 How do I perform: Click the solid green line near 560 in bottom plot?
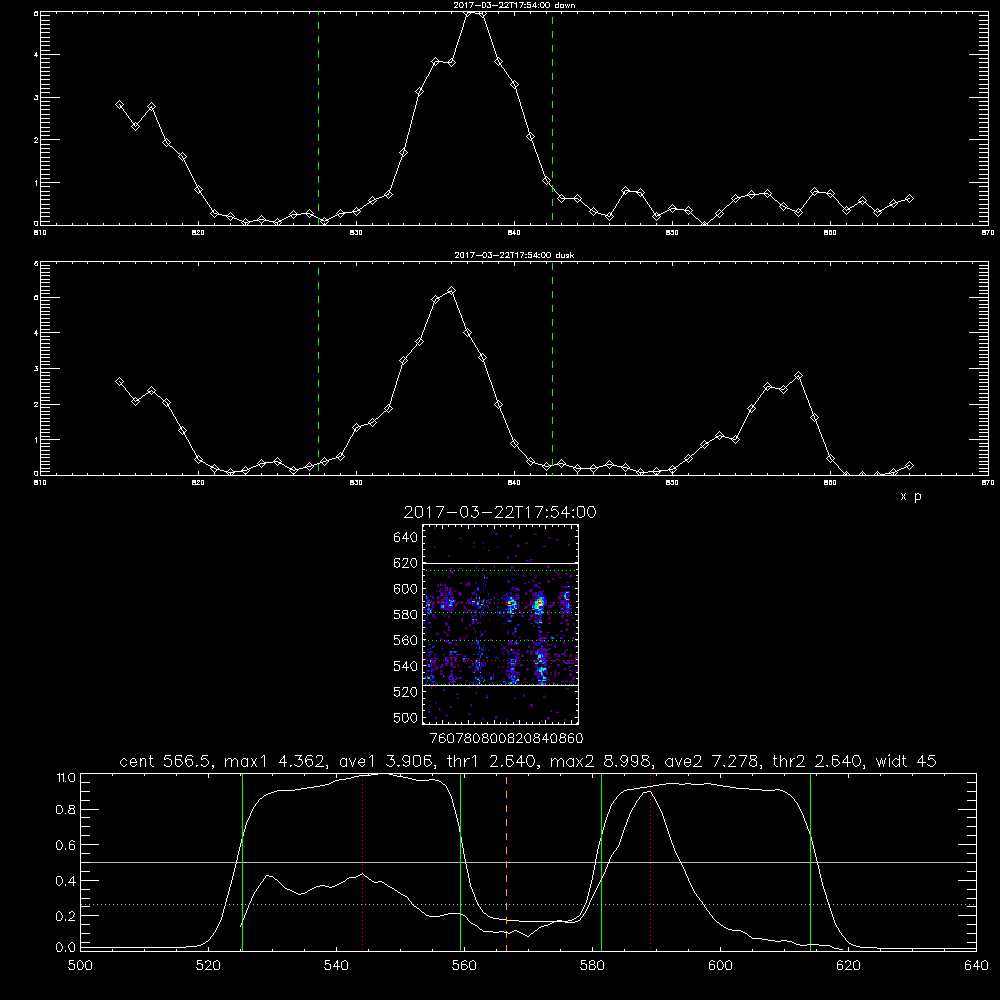point(460,861)
